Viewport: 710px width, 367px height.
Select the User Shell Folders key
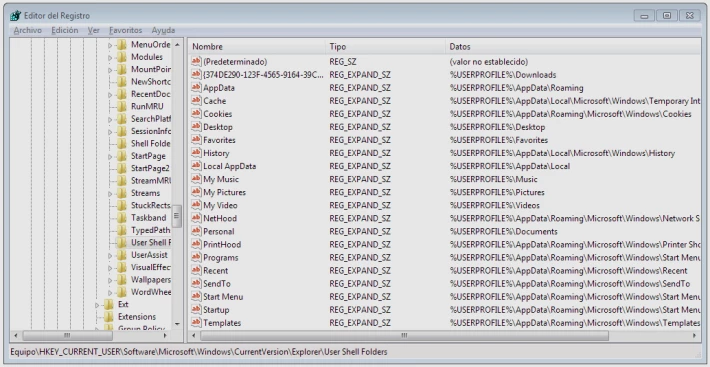click(x=150, y=243)
